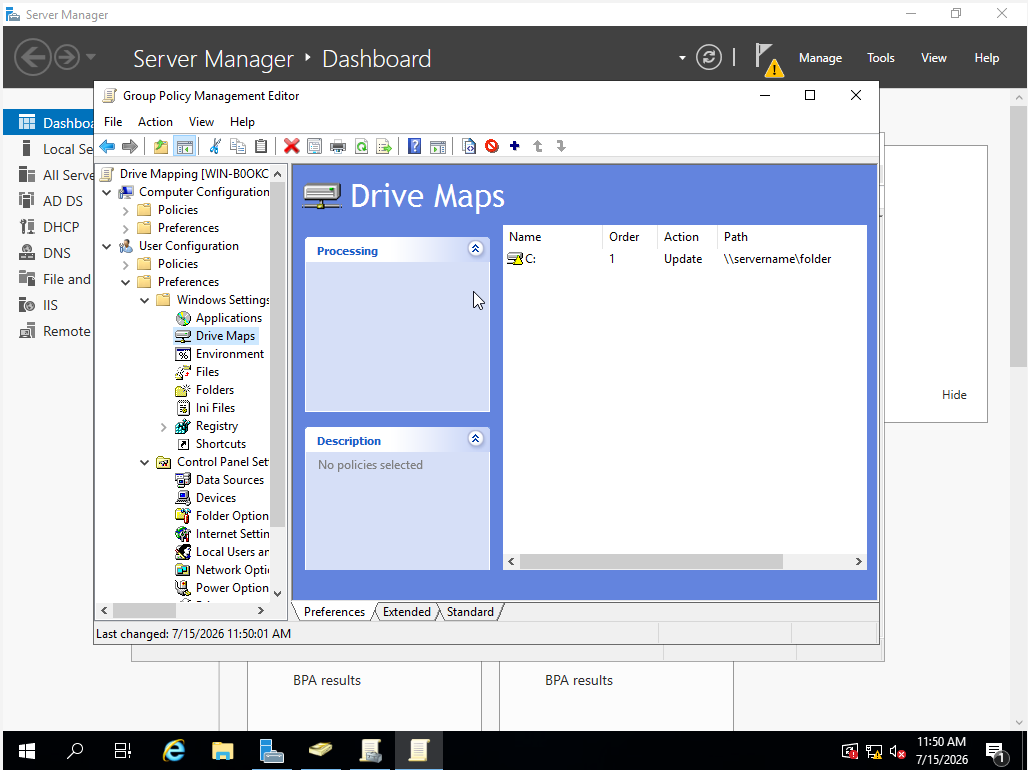Select the Preferences bottom tab
1028x770 pixels.
[x=334, y=611]
